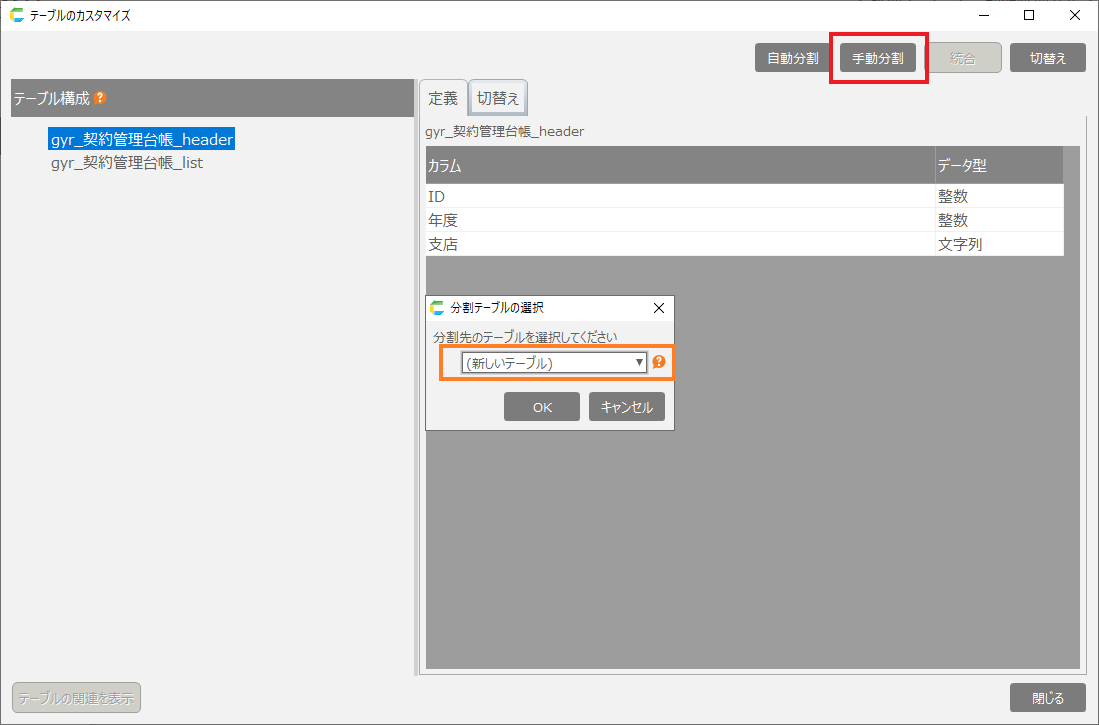Screen dimensions: 1099x725
Task: Select gyr_契約管理台帳_list in the table tree
Action: tap(127, 162)
